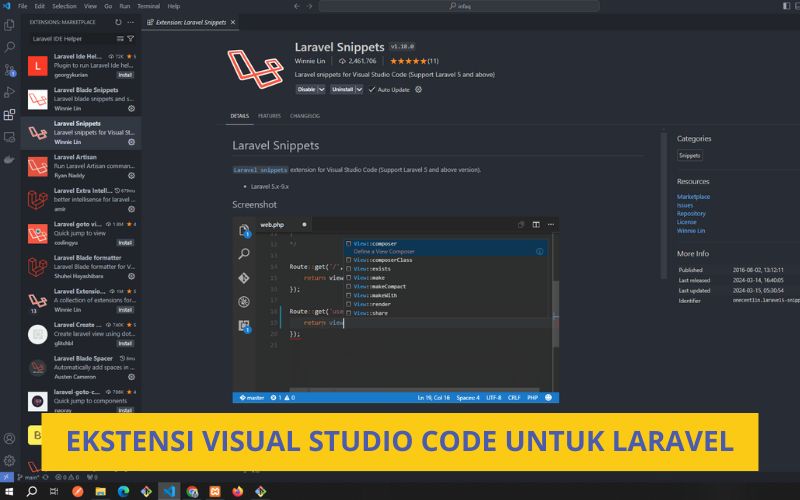Viewport: 800px width, 500px height.
Task: Open gear menu for Laravel Blade Snippets
Action: [x=131, y=108]
